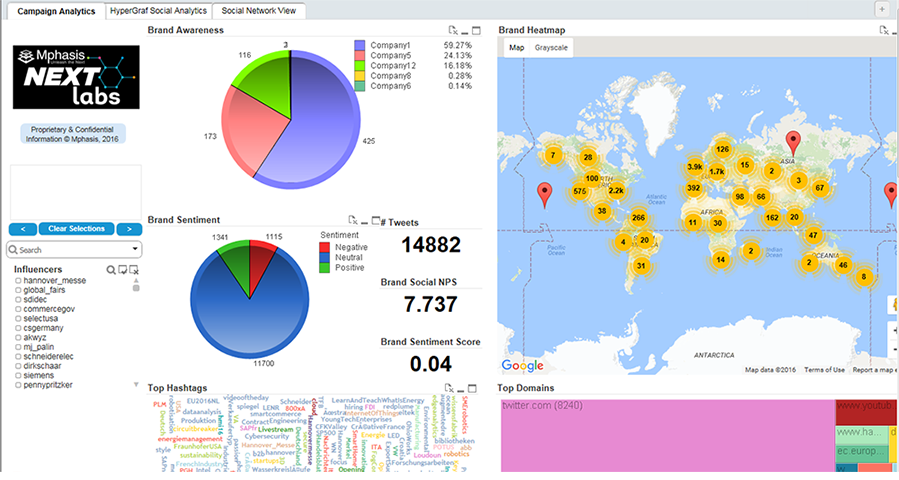This screenshot has height=480, width=899.
Task: Open the 575 cluster marker on map
Action: click(580, 192)
